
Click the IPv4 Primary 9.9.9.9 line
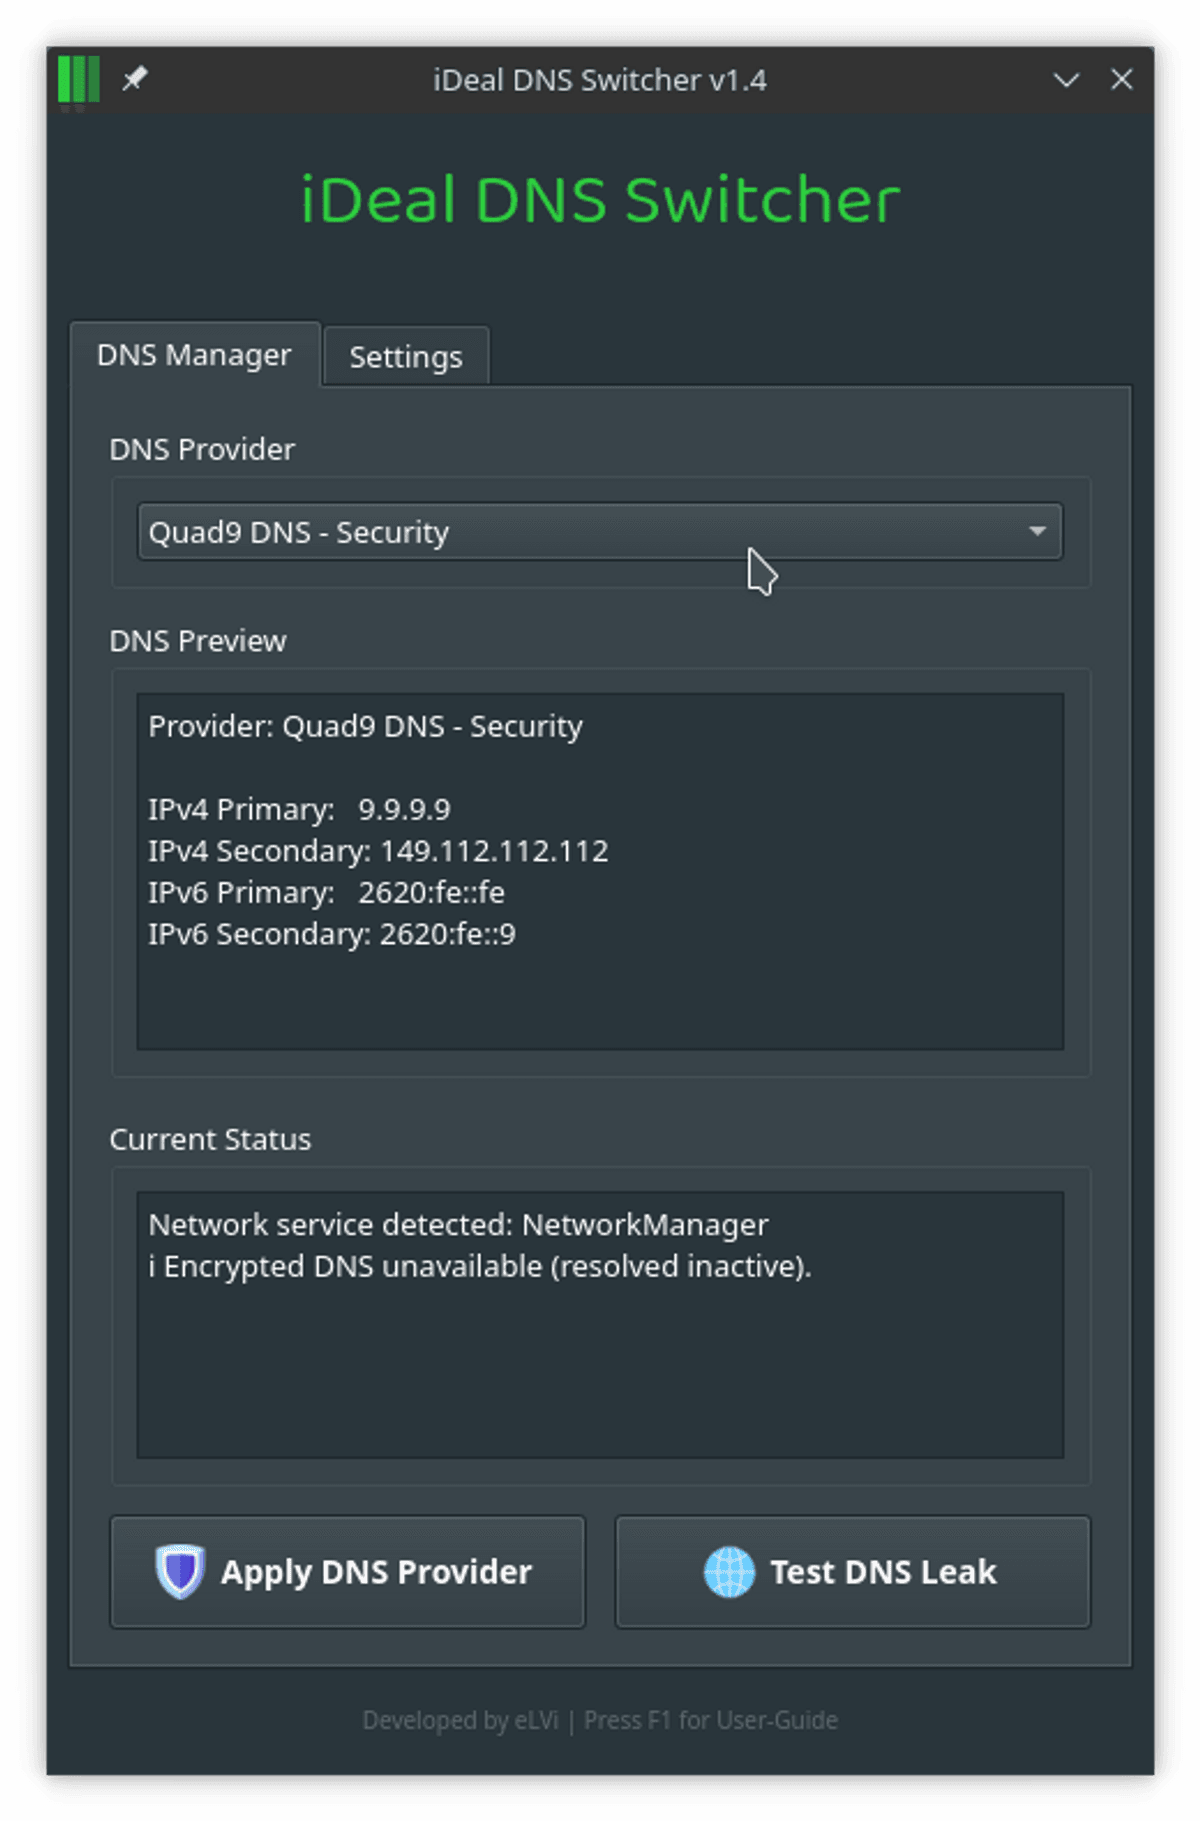pos(300,809)
